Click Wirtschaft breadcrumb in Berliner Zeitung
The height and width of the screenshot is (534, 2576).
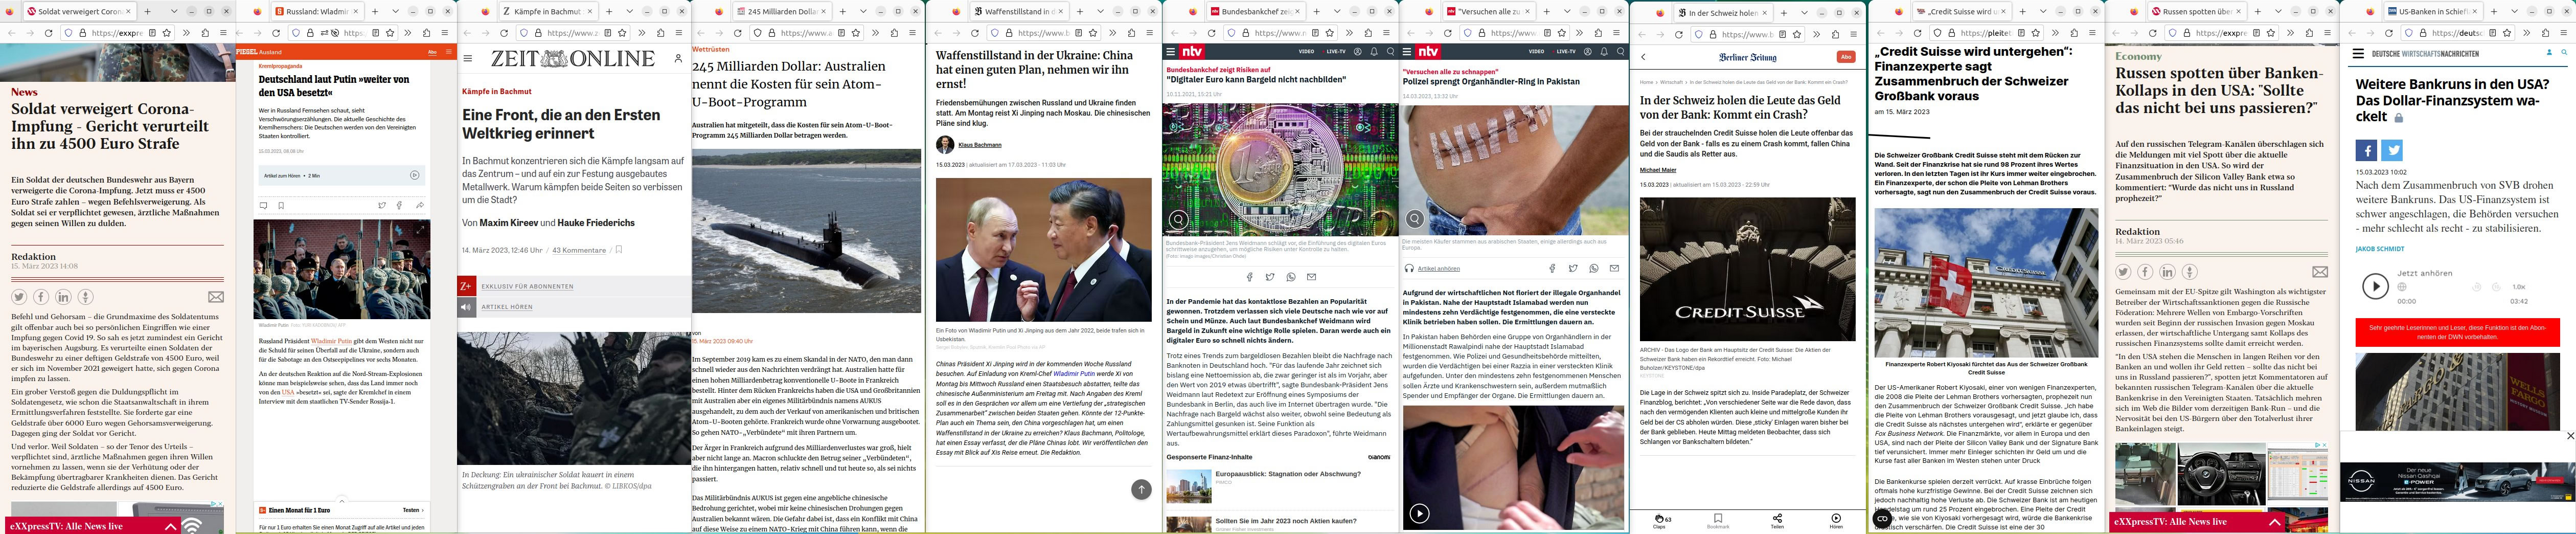[x=1671, y=82]
